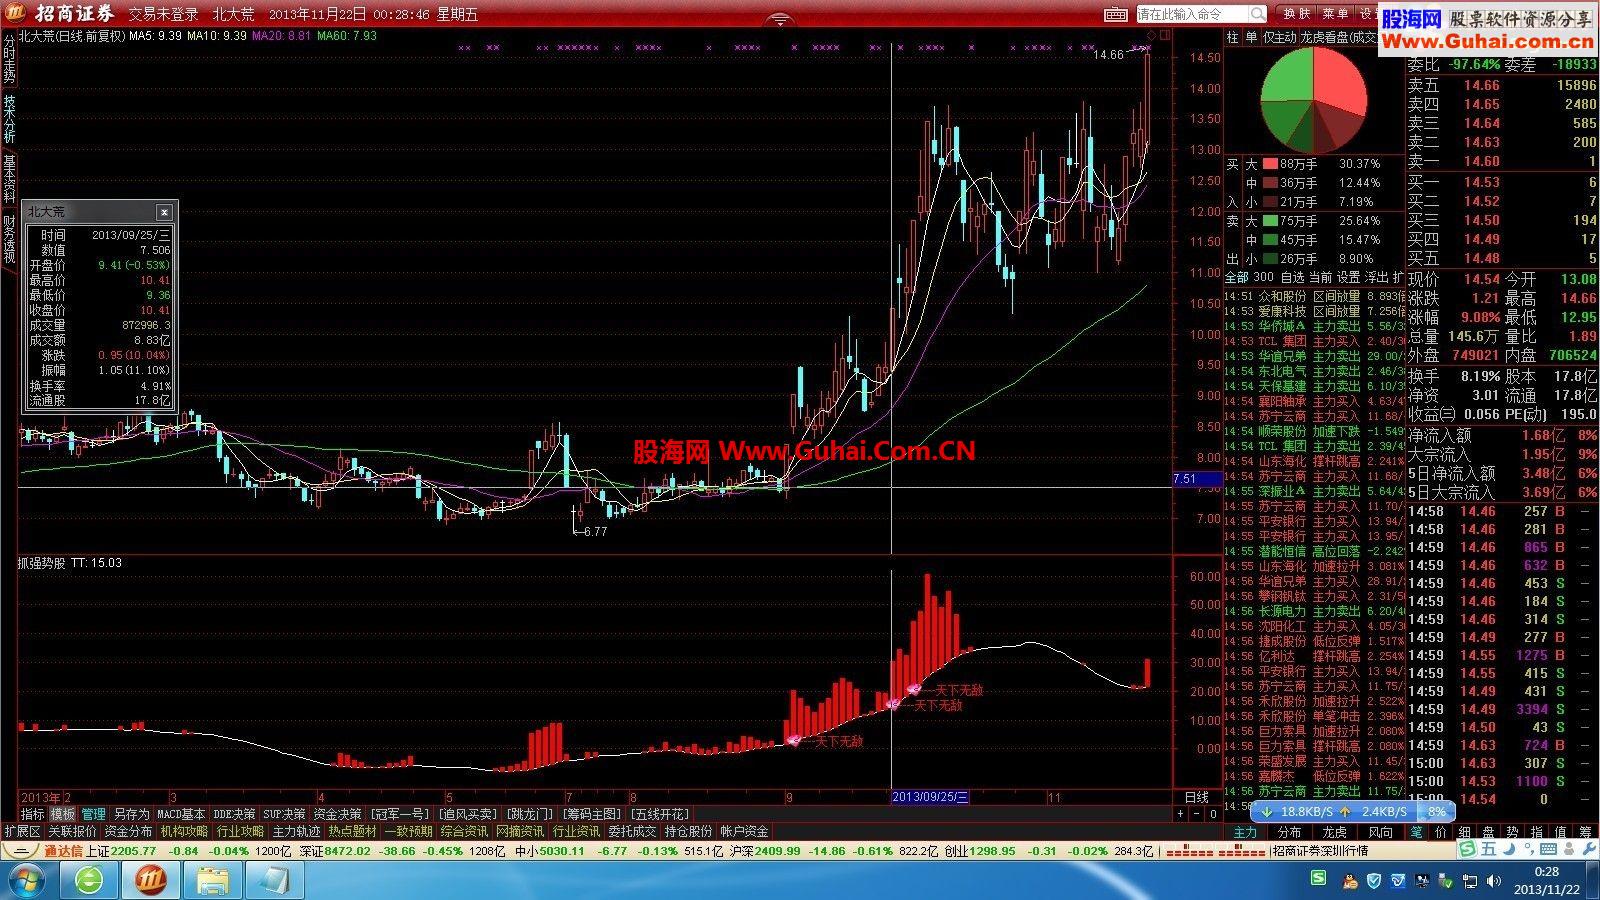
Task: Select 自选 filter in alert list
Action: point(1293,277)
